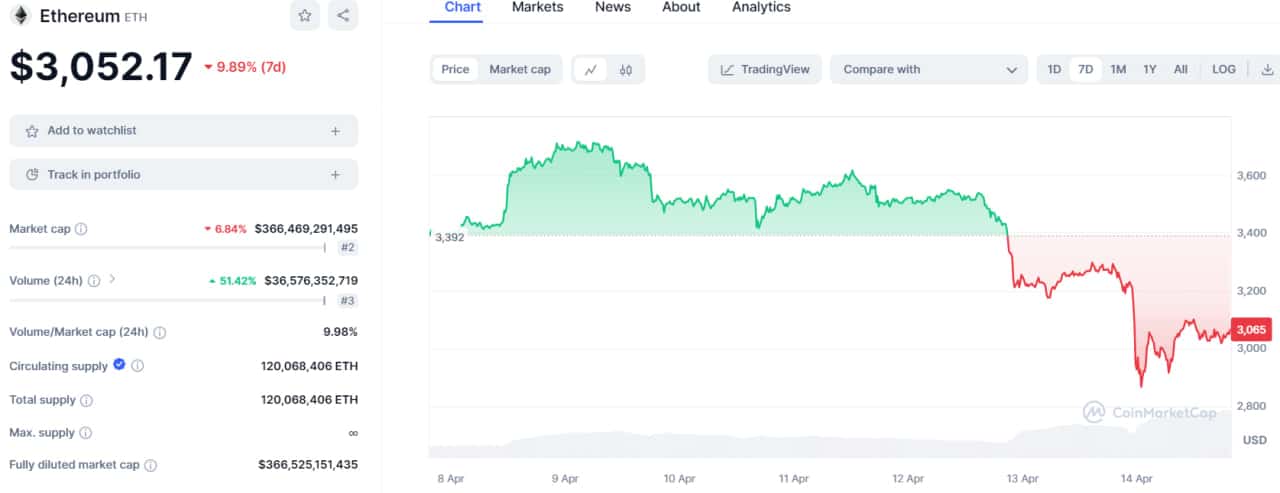The width and height of the screenshot is (1280, 493).
Task: Open the Compare with dropdown
Action: coord(928,70)
